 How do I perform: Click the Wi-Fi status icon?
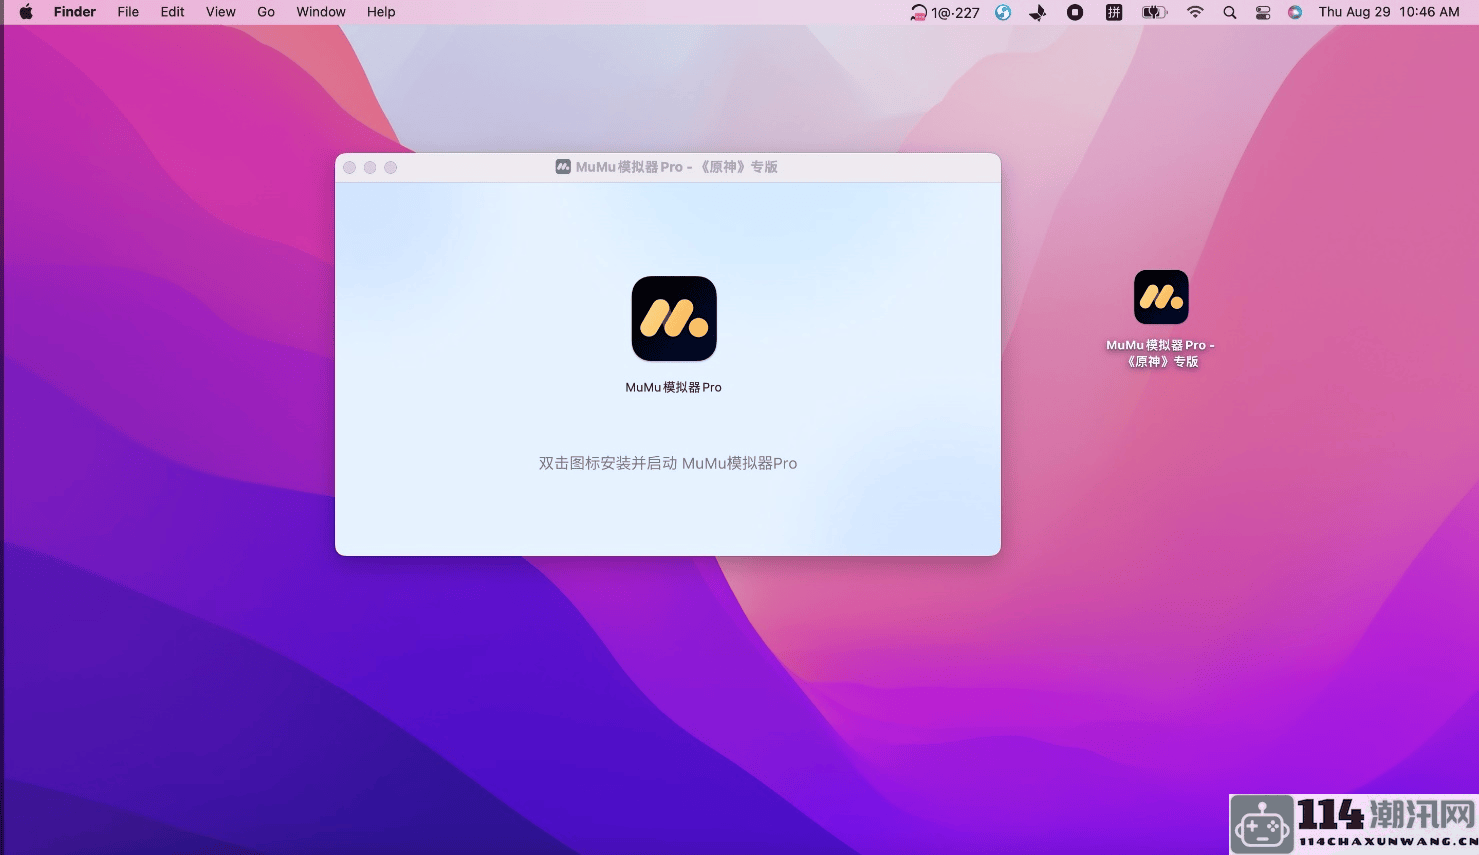click(x=1195, y=12)
